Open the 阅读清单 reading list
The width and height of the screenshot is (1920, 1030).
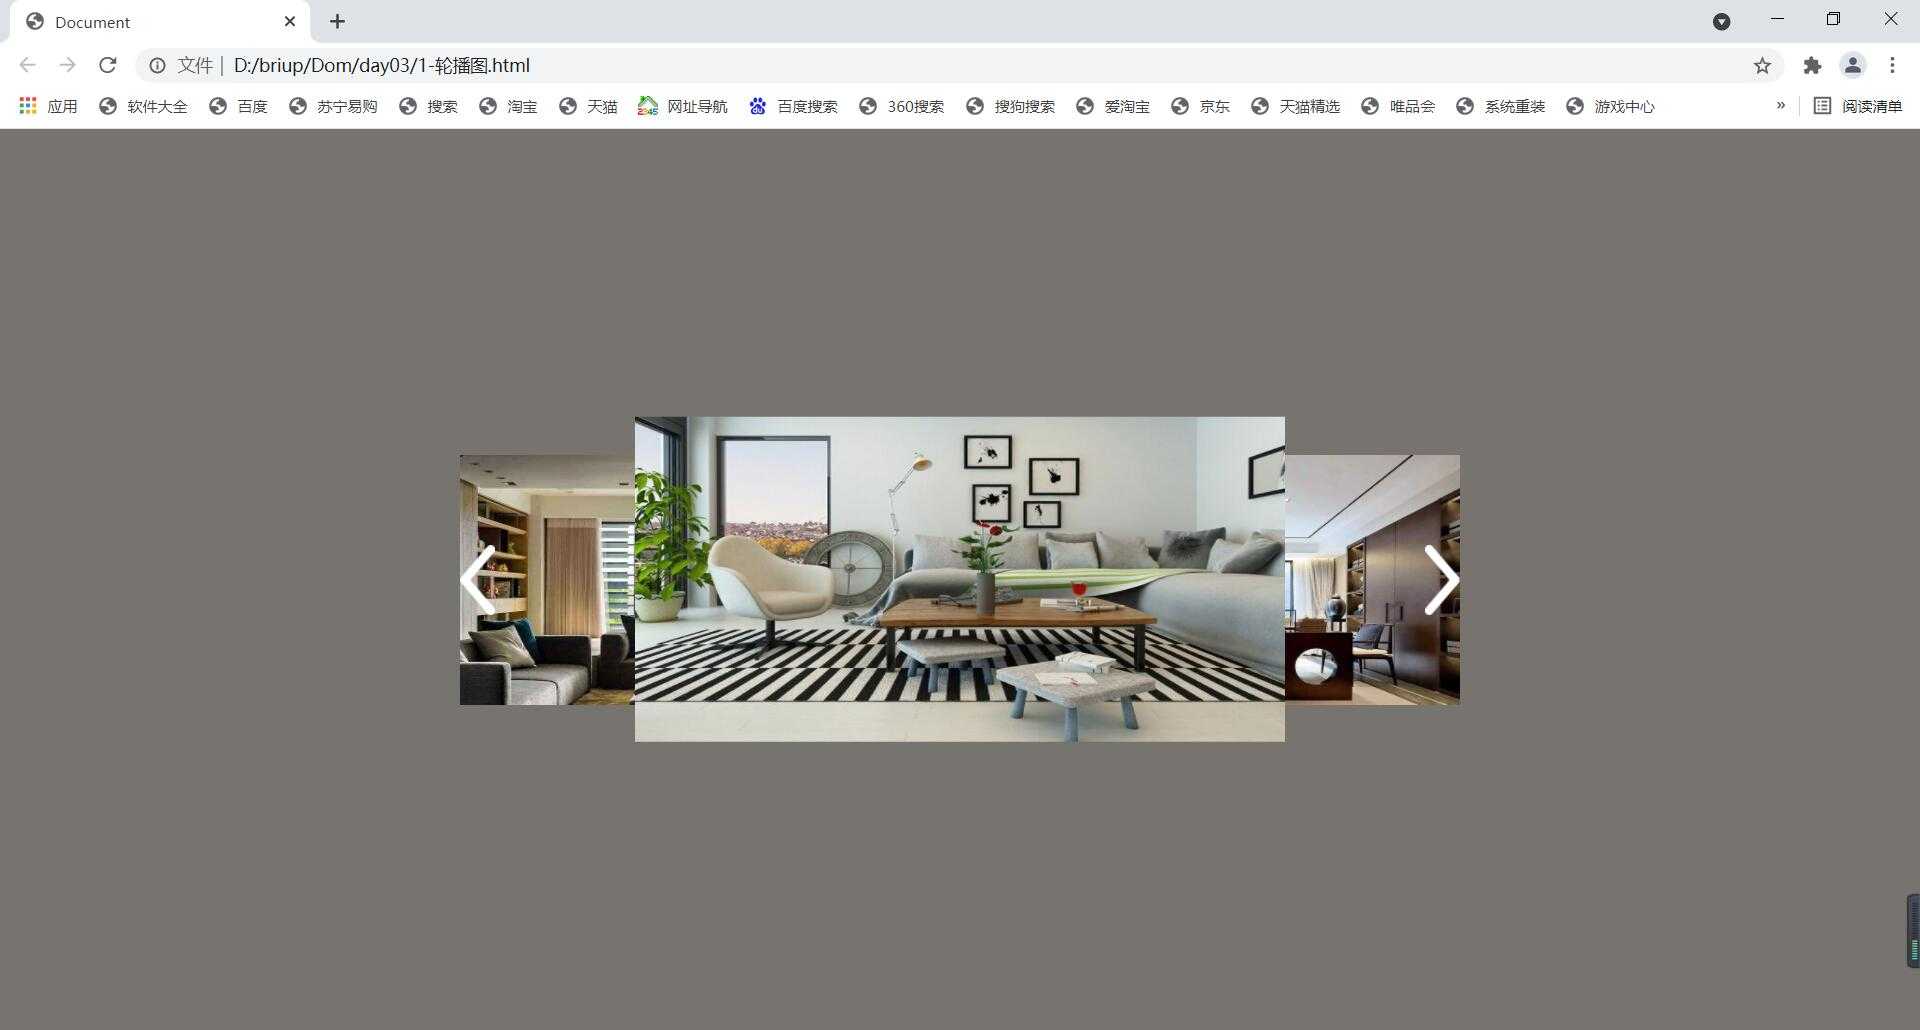tap(1858, 106)
